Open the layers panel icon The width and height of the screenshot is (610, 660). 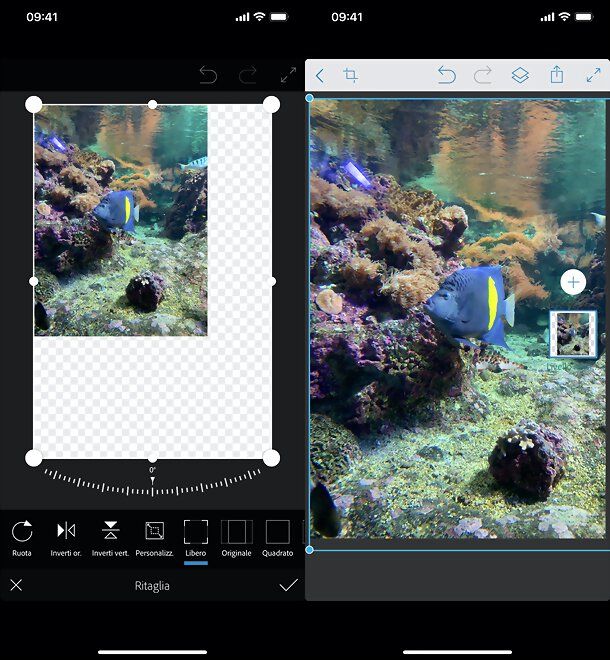tap(520, 76)
